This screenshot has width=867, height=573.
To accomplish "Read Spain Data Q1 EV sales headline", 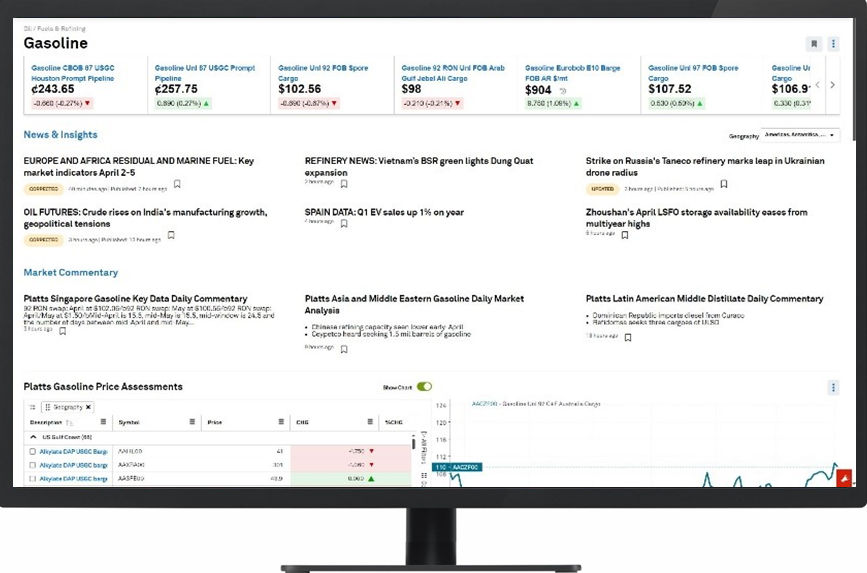I will [x=384, y=212].
